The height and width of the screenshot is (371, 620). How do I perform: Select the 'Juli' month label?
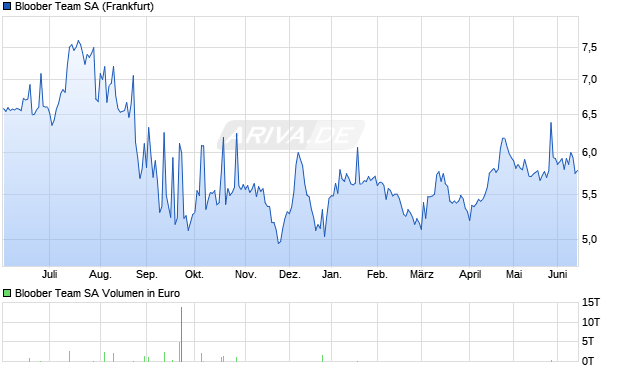[49, 274]
